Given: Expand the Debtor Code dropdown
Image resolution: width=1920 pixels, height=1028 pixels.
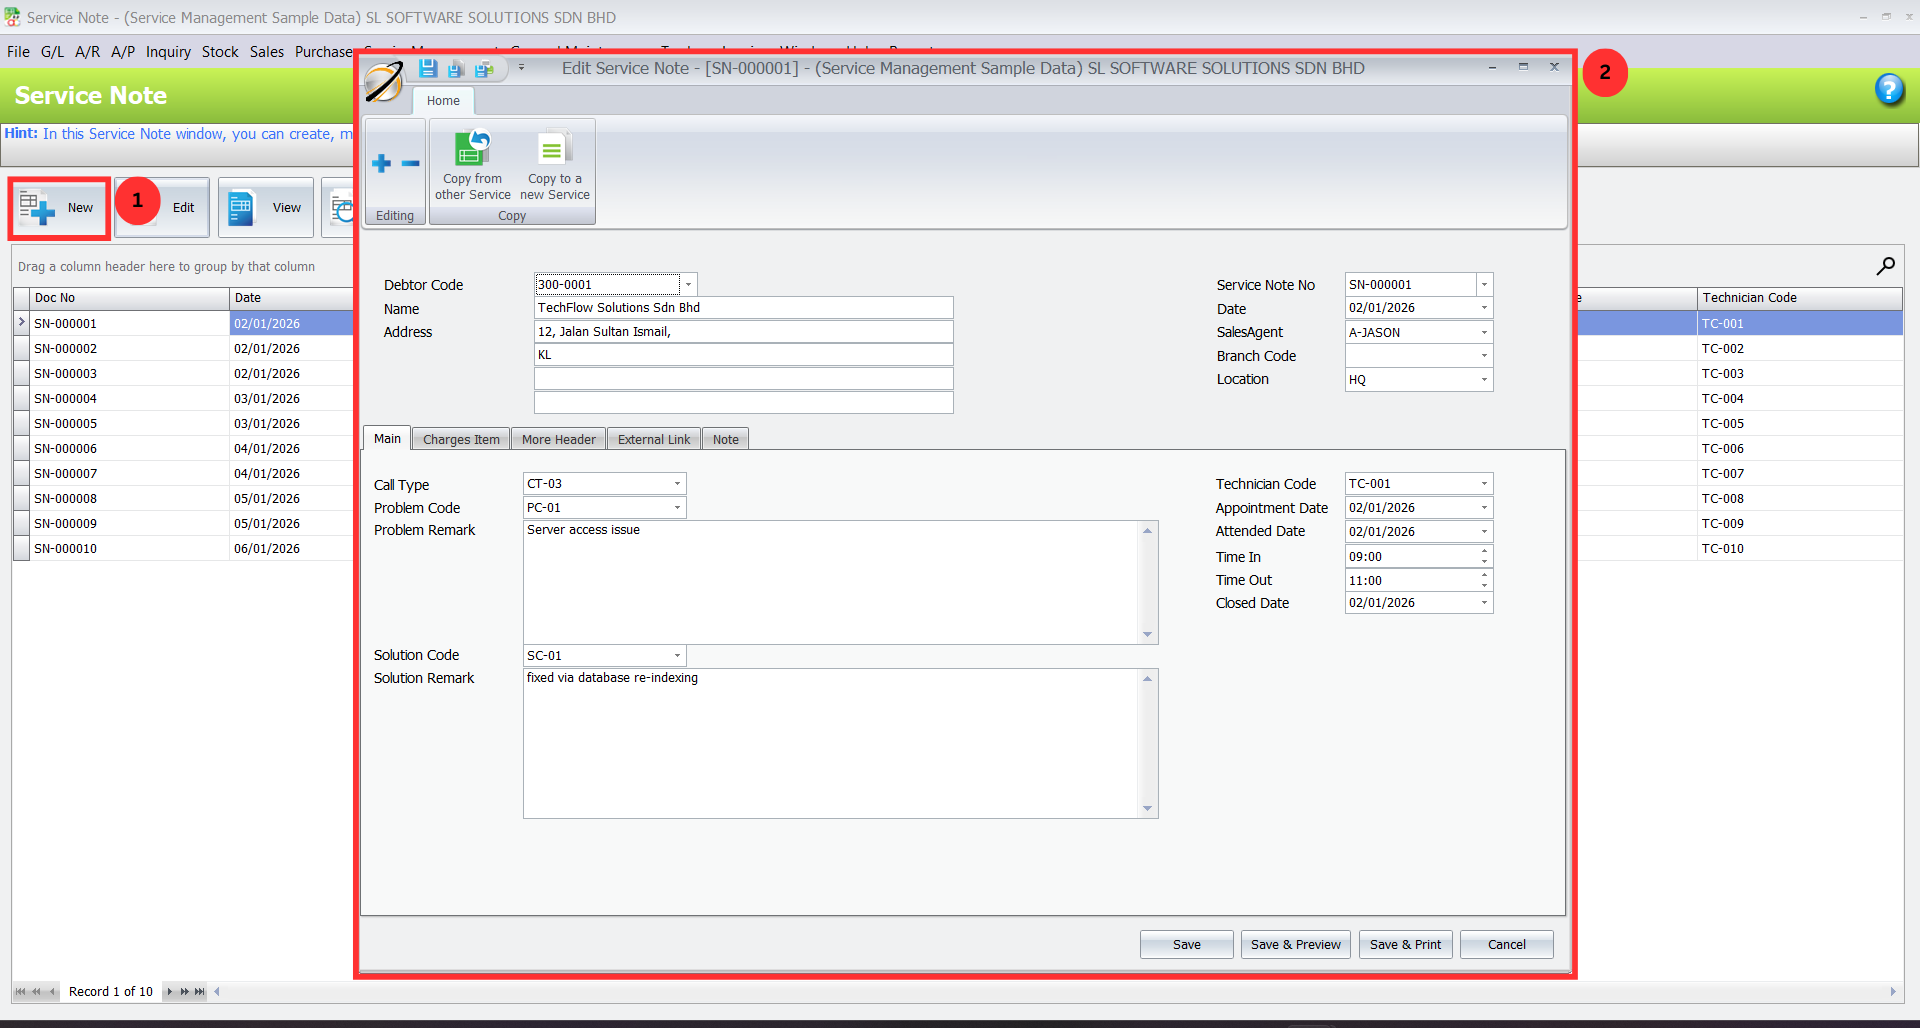Looking at the screenshot, I should (688, 284).
